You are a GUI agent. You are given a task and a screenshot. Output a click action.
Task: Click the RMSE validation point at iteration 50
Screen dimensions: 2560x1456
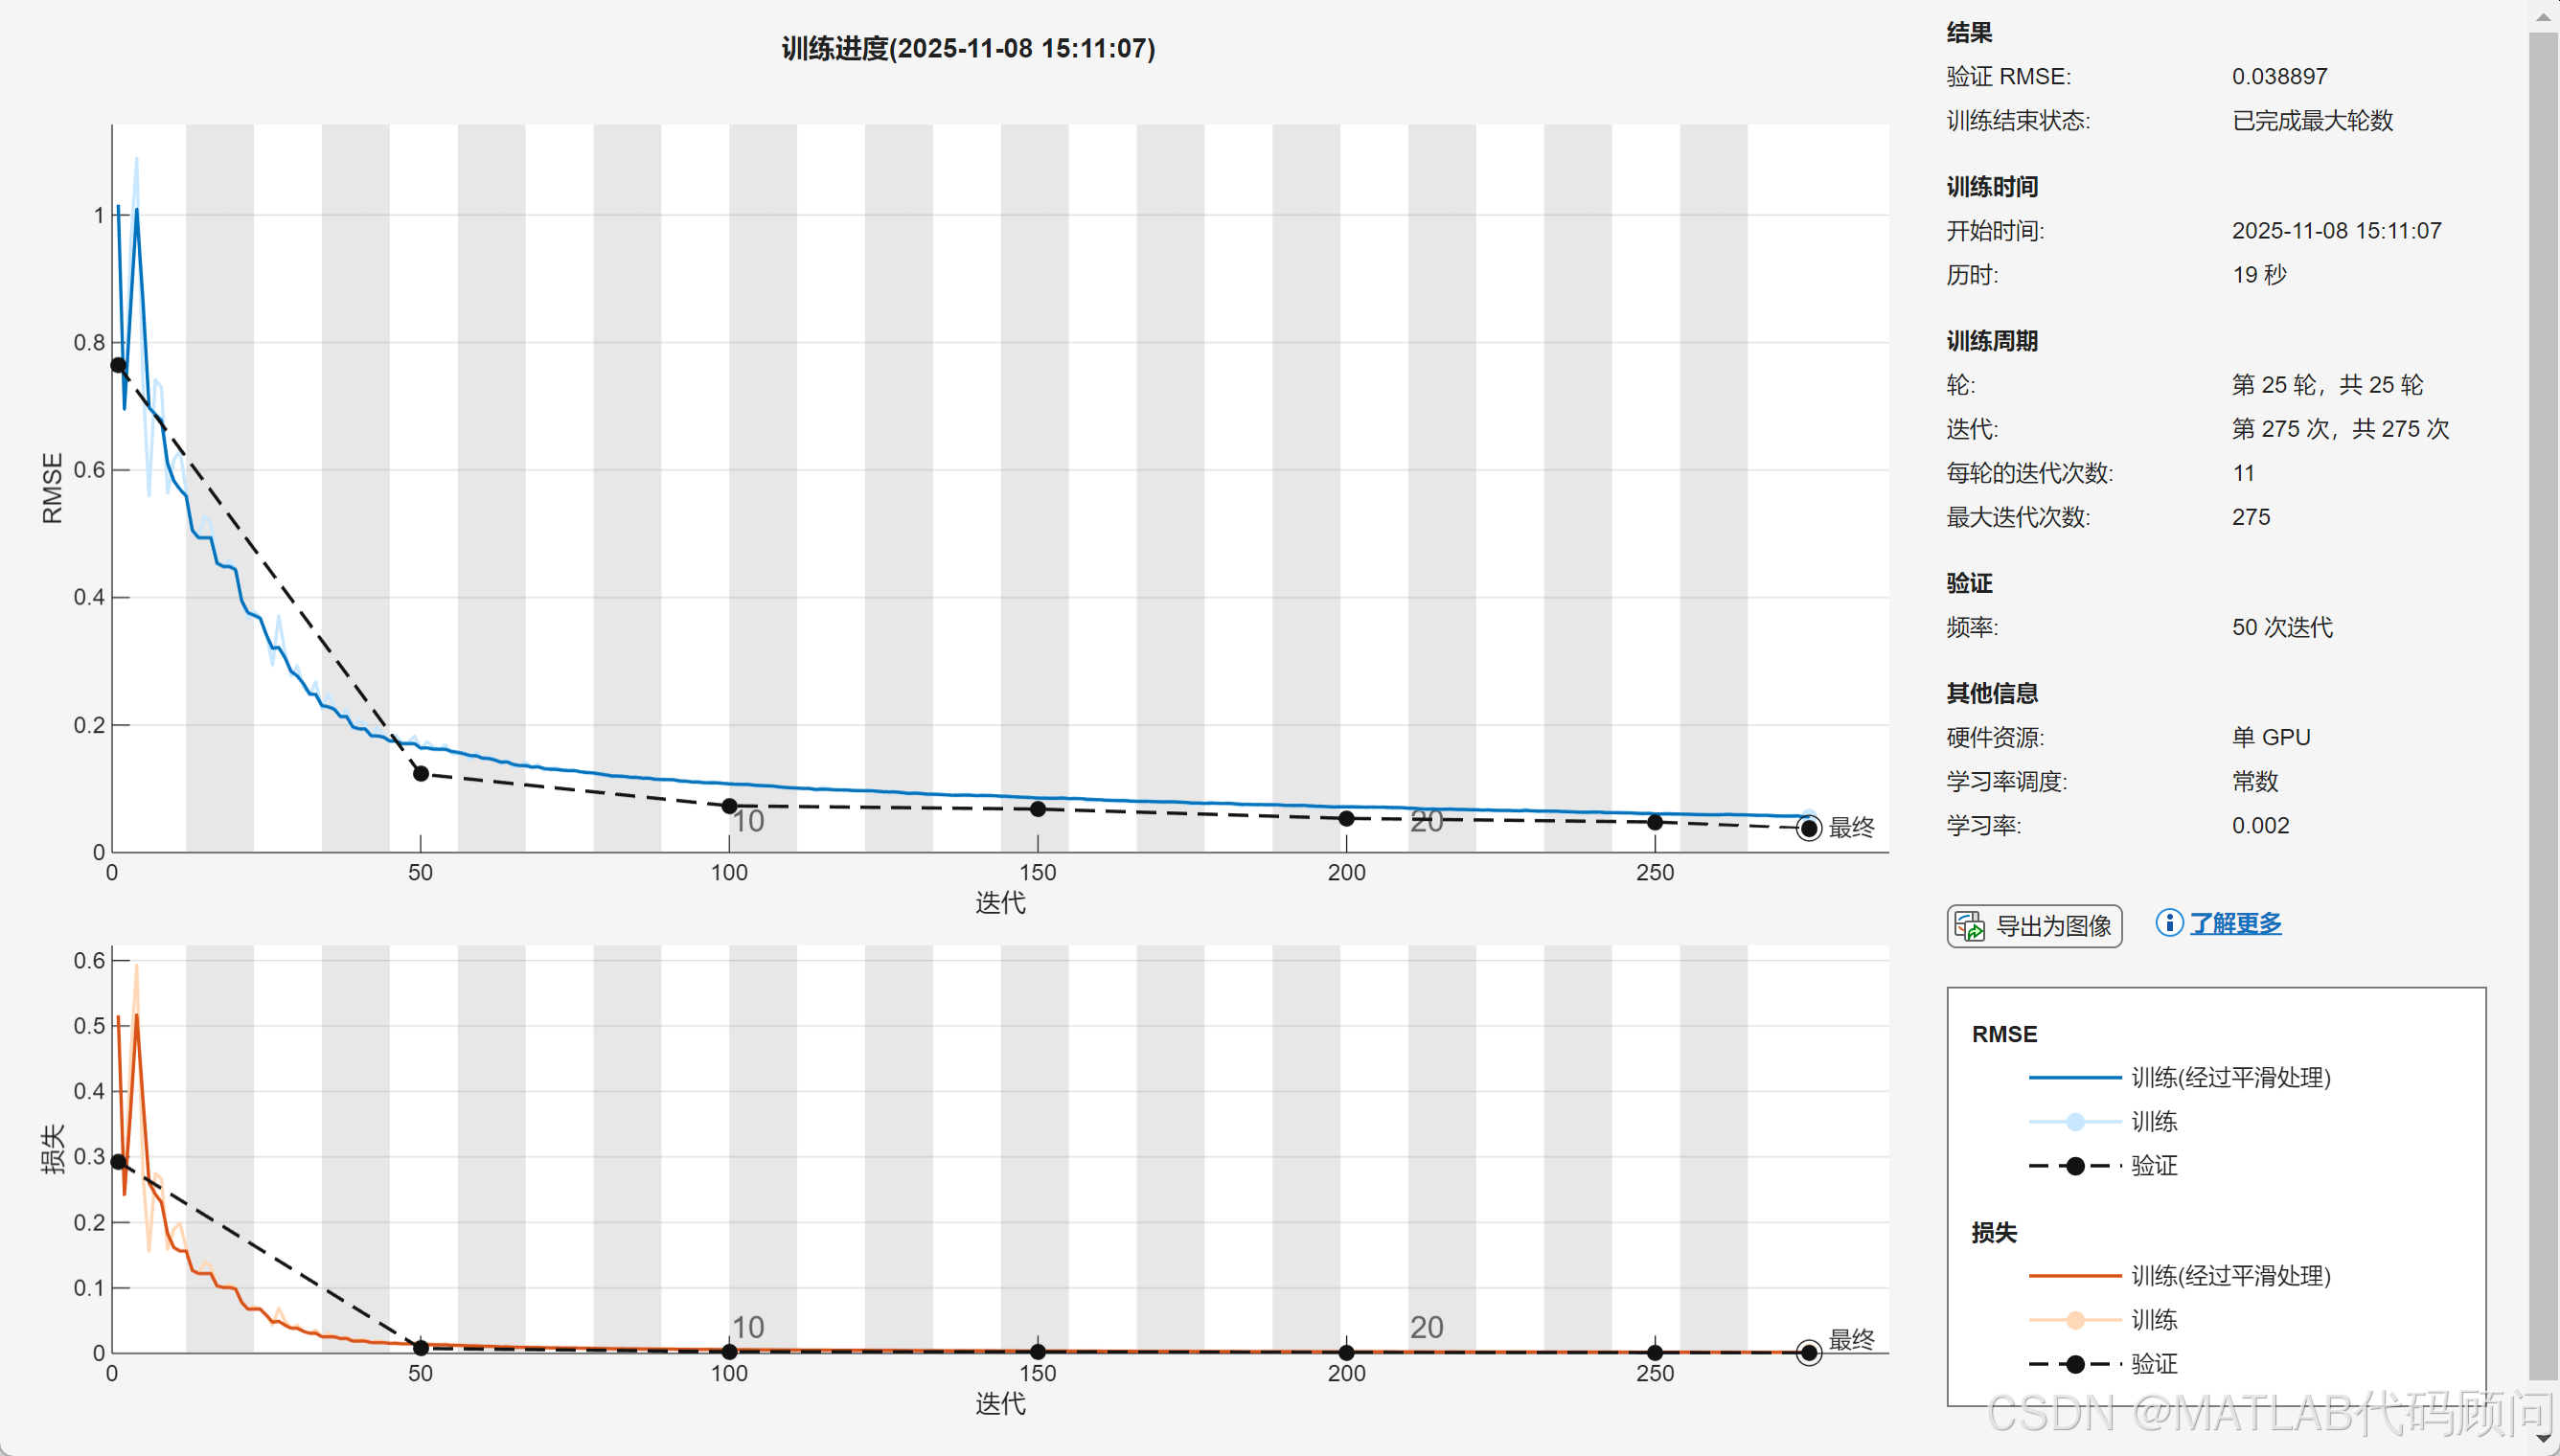coord(421,774)
